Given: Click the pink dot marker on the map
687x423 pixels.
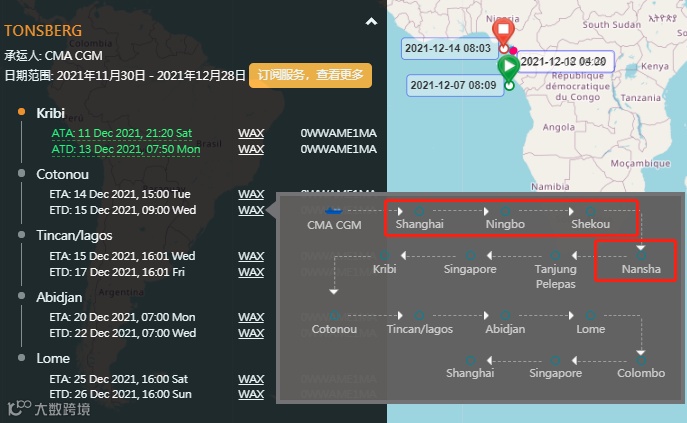Looking at the screenshot, I should 513,51.
